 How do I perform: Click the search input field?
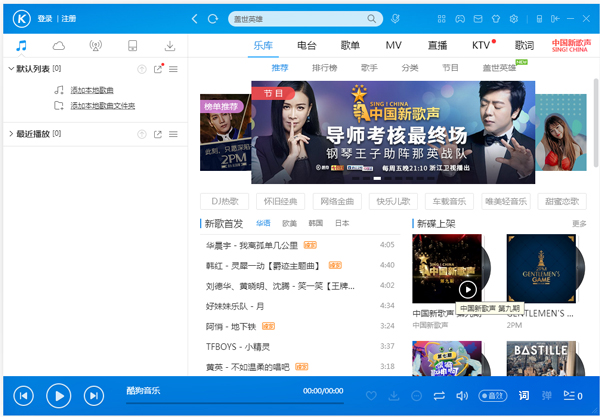[x=298, y=19]
